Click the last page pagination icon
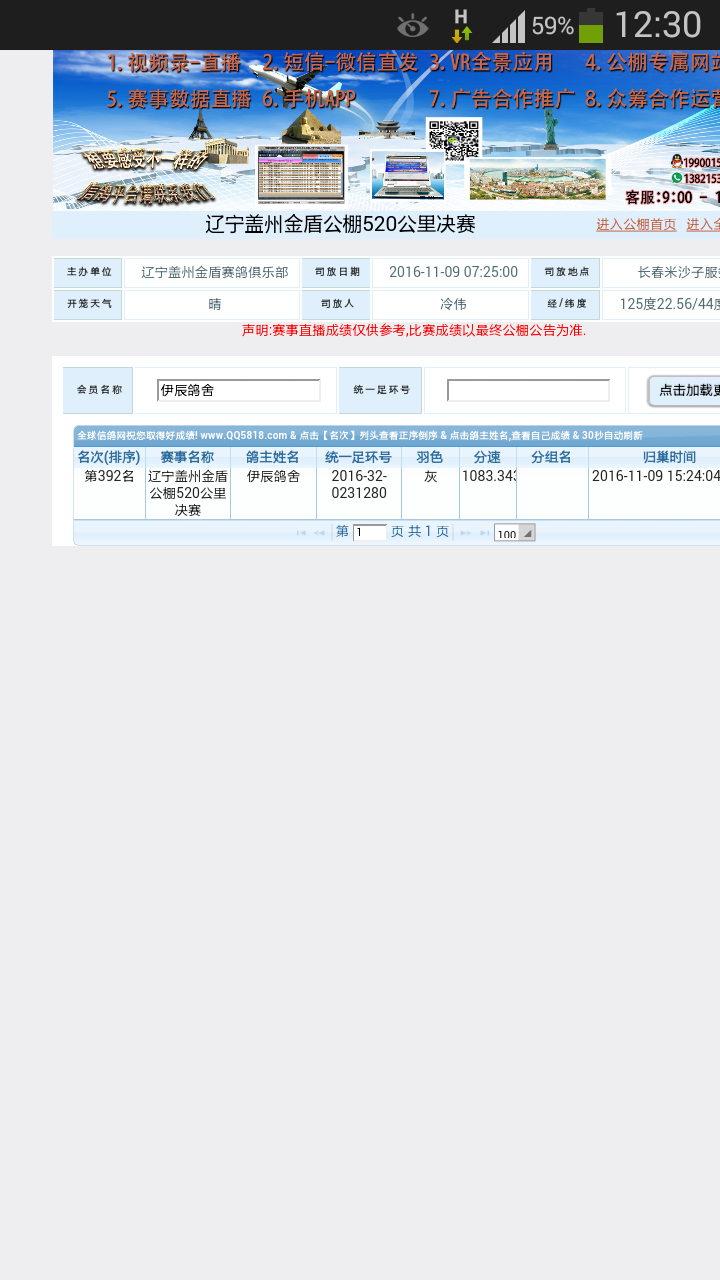 pyautogui.click(x=484, y=533)
